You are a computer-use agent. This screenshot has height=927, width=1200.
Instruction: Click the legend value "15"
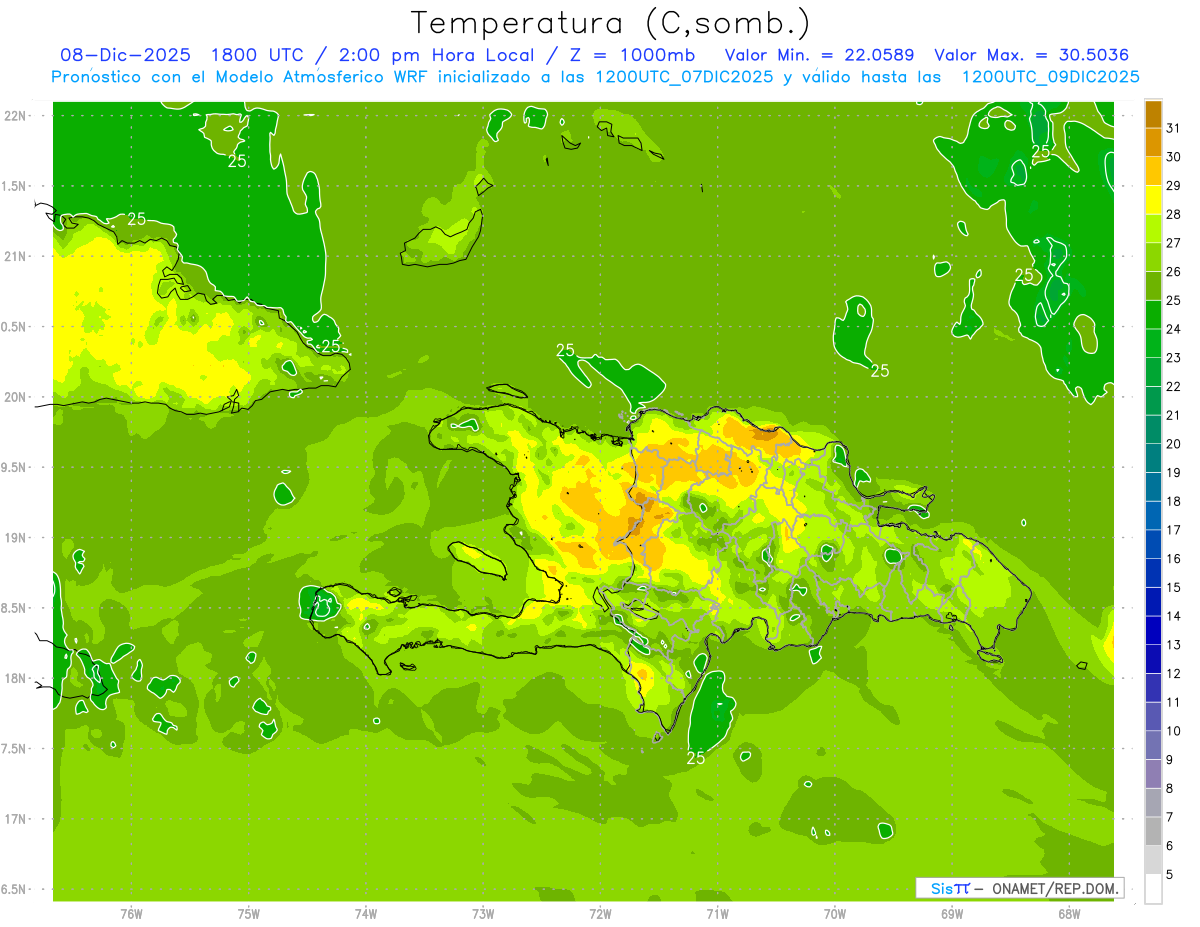click(1173, 587)
